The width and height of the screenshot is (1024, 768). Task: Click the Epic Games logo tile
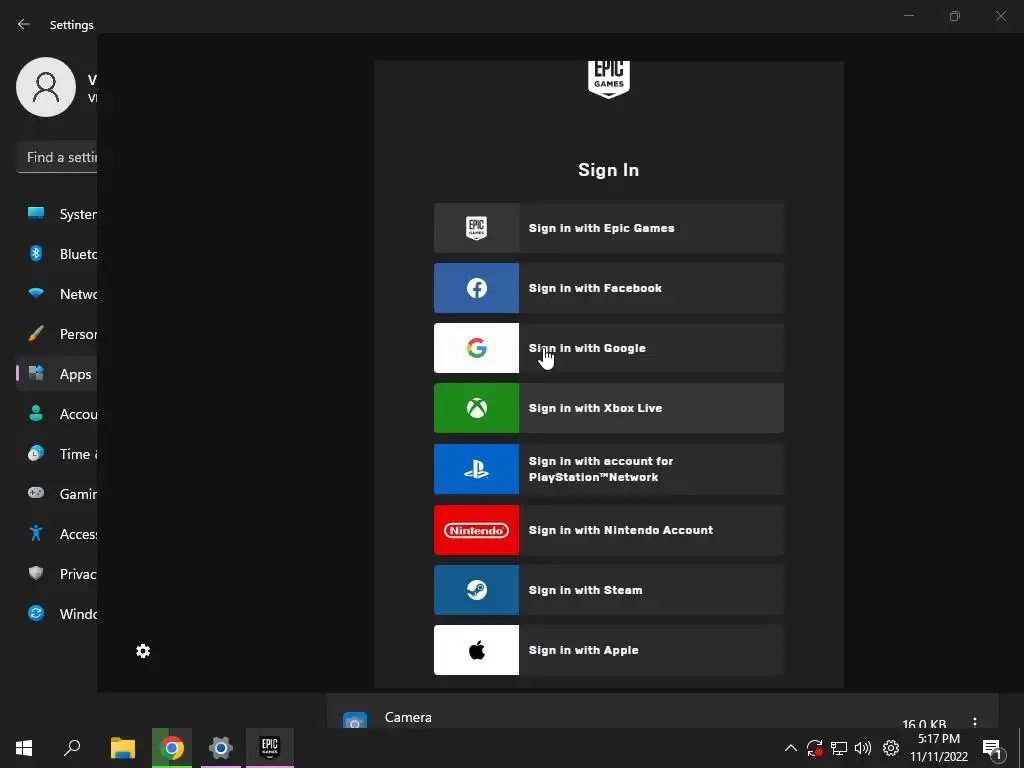click(477, 228)
